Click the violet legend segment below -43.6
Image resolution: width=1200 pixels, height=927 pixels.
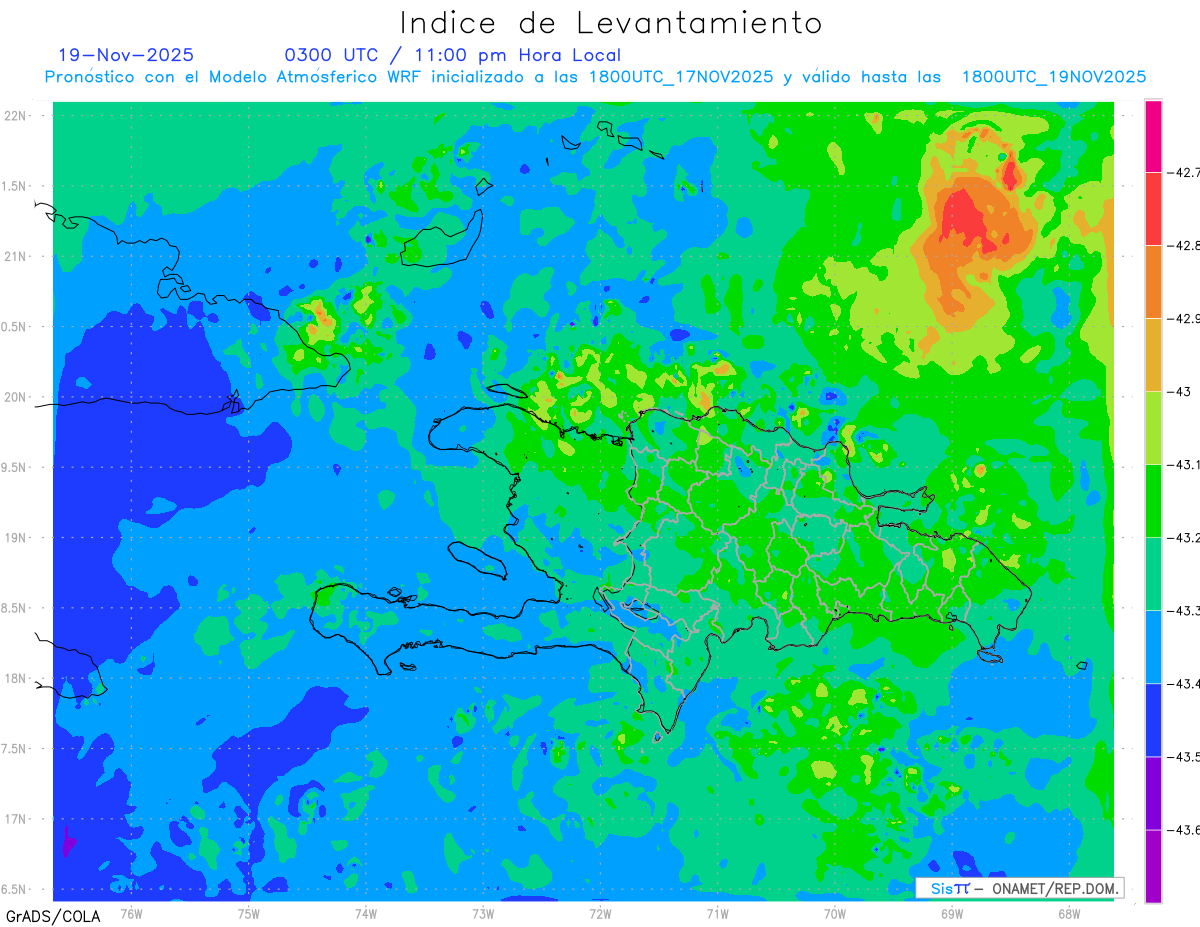pyautogui.click(x=1153, y=866)
